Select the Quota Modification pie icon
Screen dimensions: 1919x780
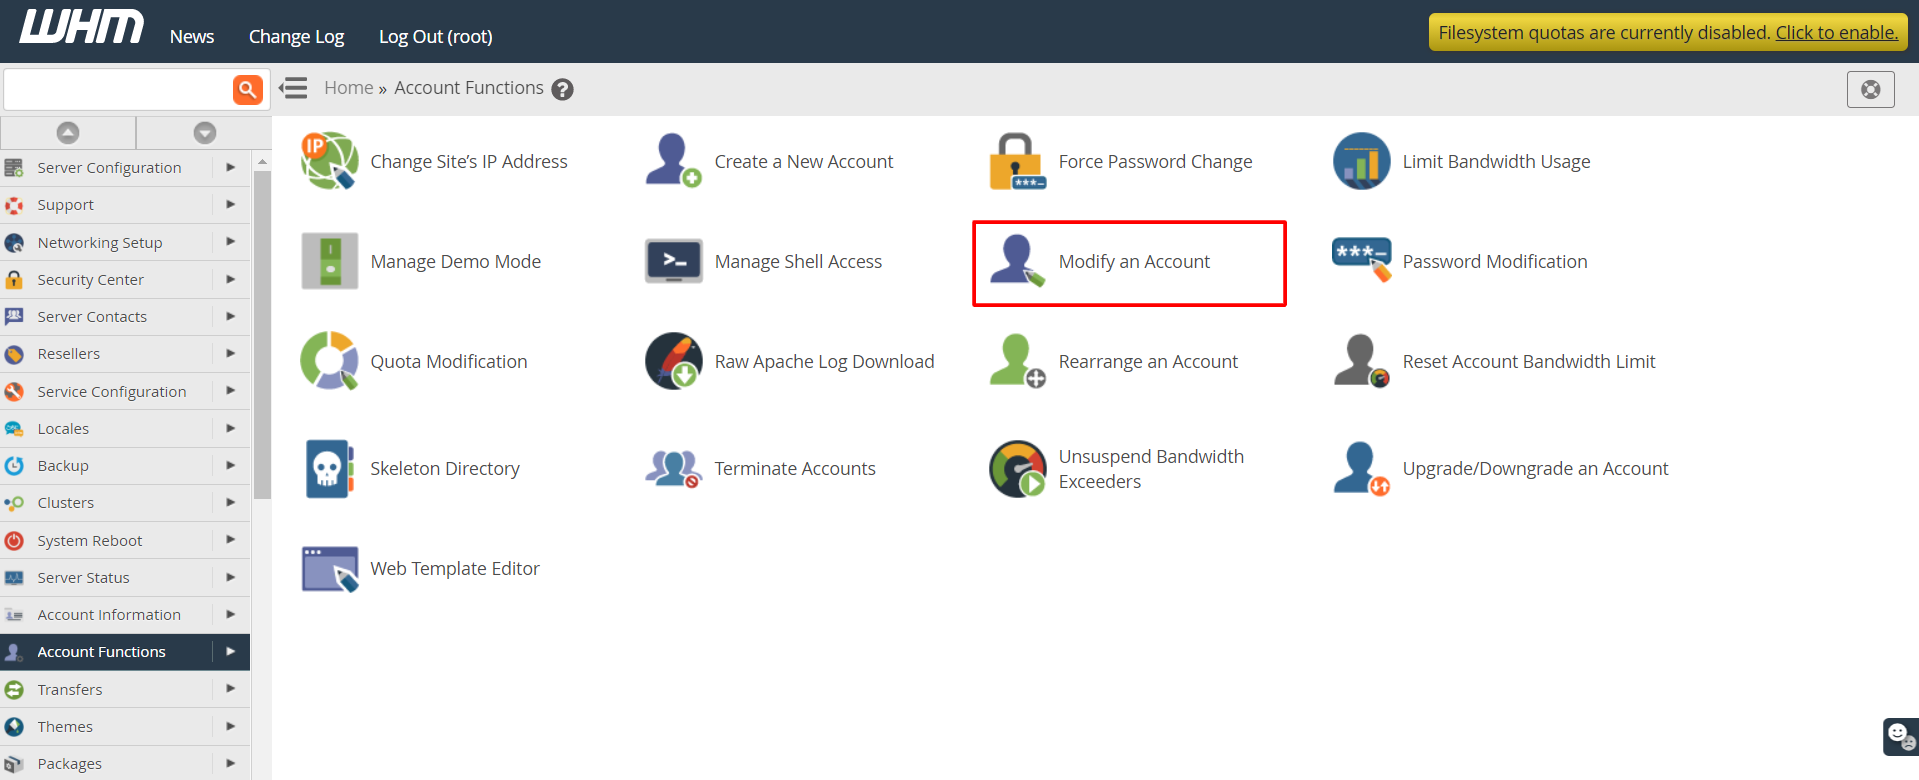[x=329, y=361]
